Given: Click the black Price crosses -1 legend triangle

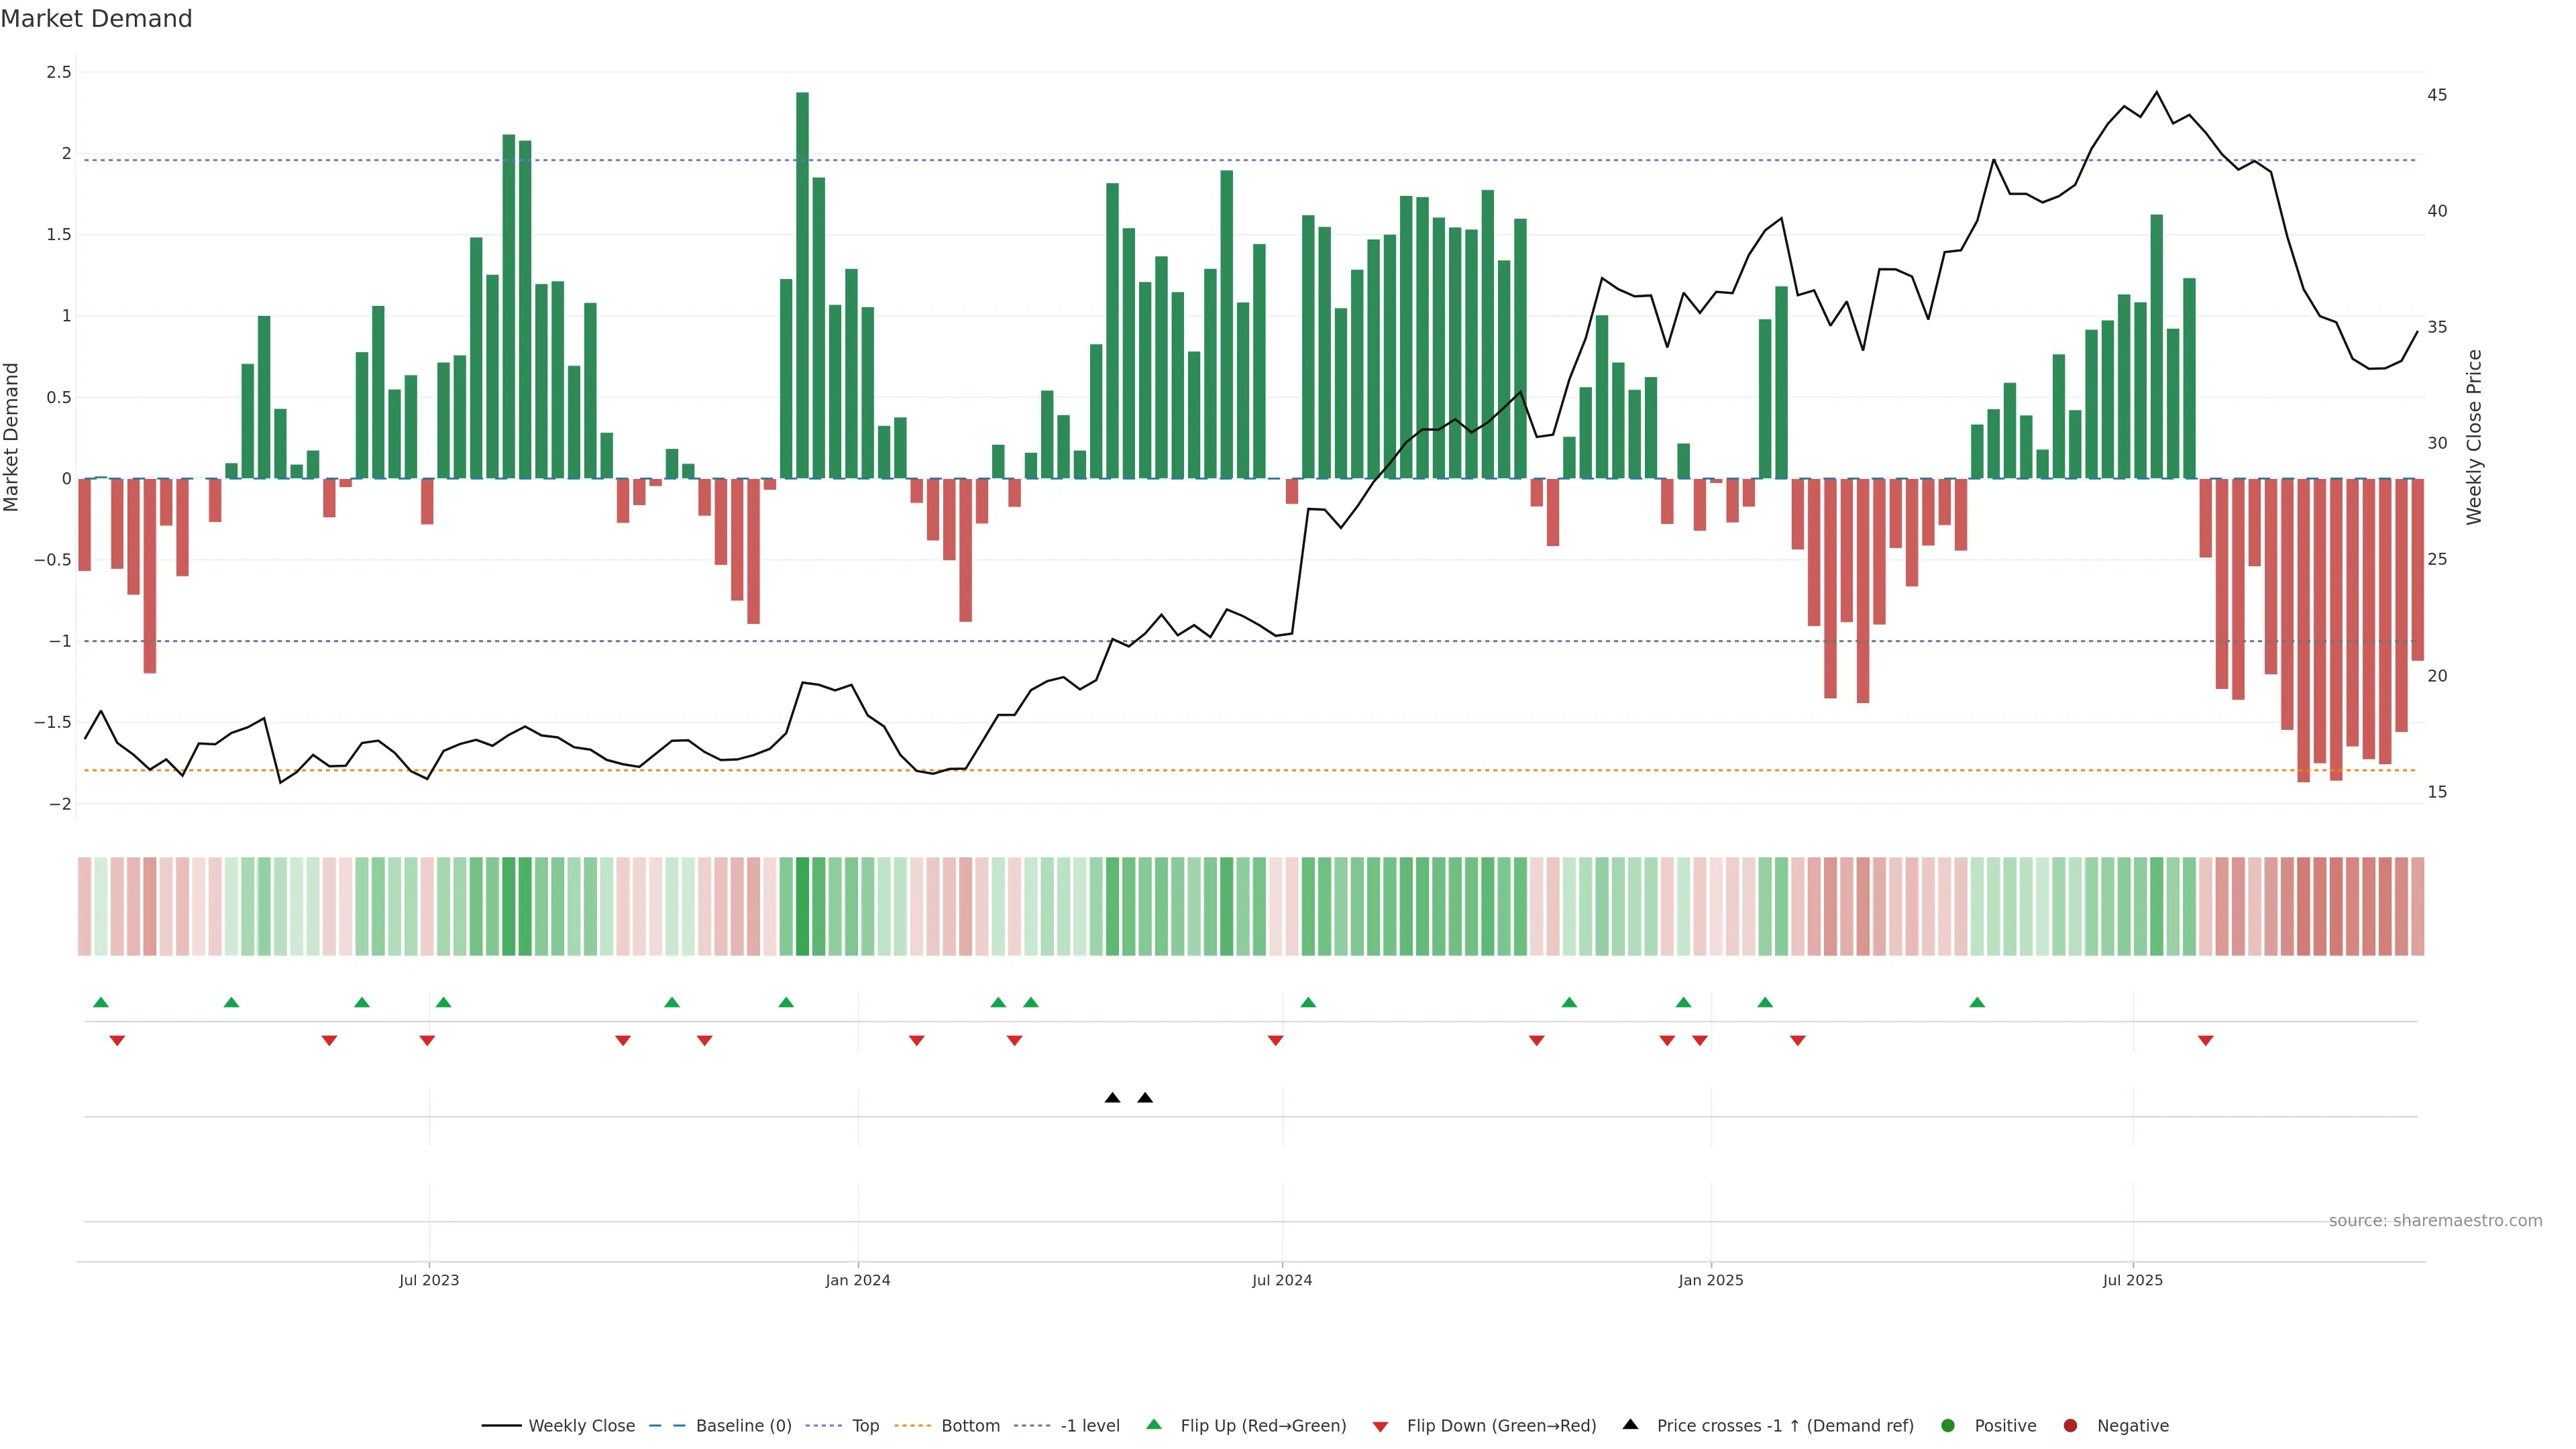Looking at the screenshot, I should [x=1631, y=1425].
